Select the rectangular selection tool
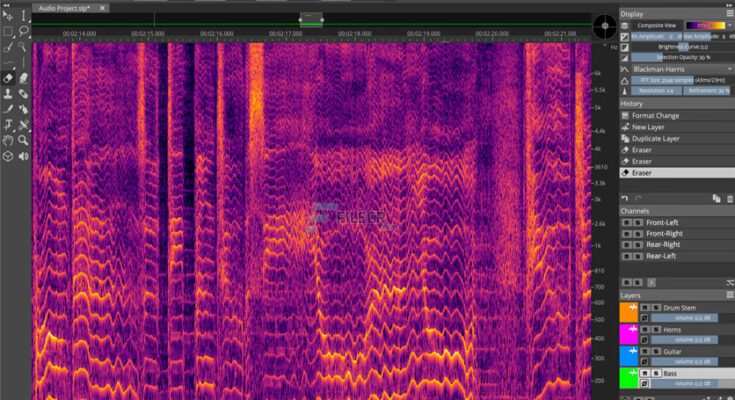This screenshot has width=735, height=400. [x=8, y=30]
